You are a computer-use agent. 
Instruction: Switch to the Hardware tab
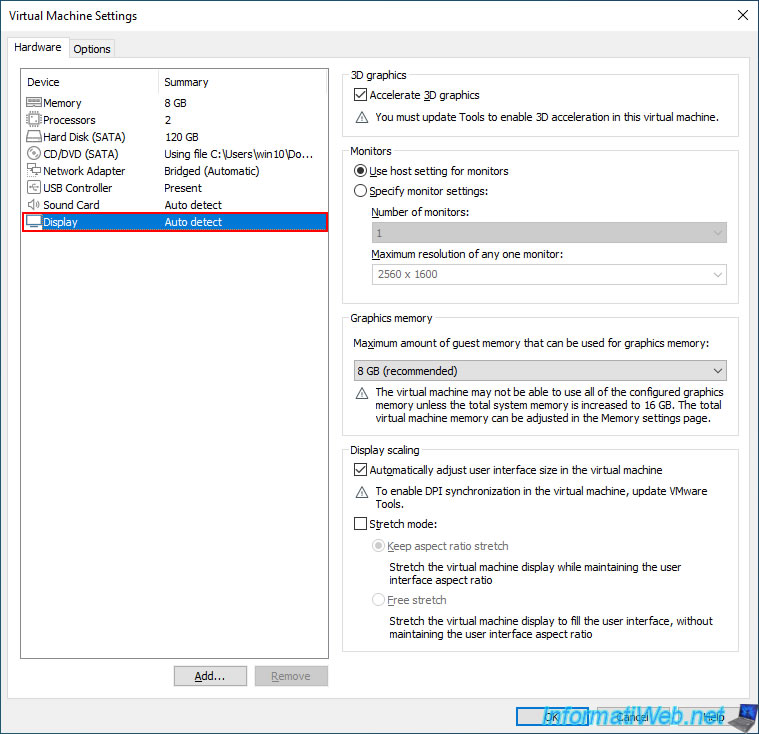[x=38, y=47]
